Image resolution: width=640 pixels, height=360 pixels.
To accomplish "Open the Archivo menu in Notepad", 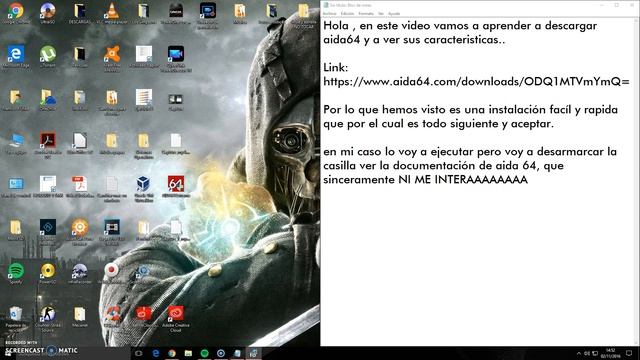I will (329, 13).
